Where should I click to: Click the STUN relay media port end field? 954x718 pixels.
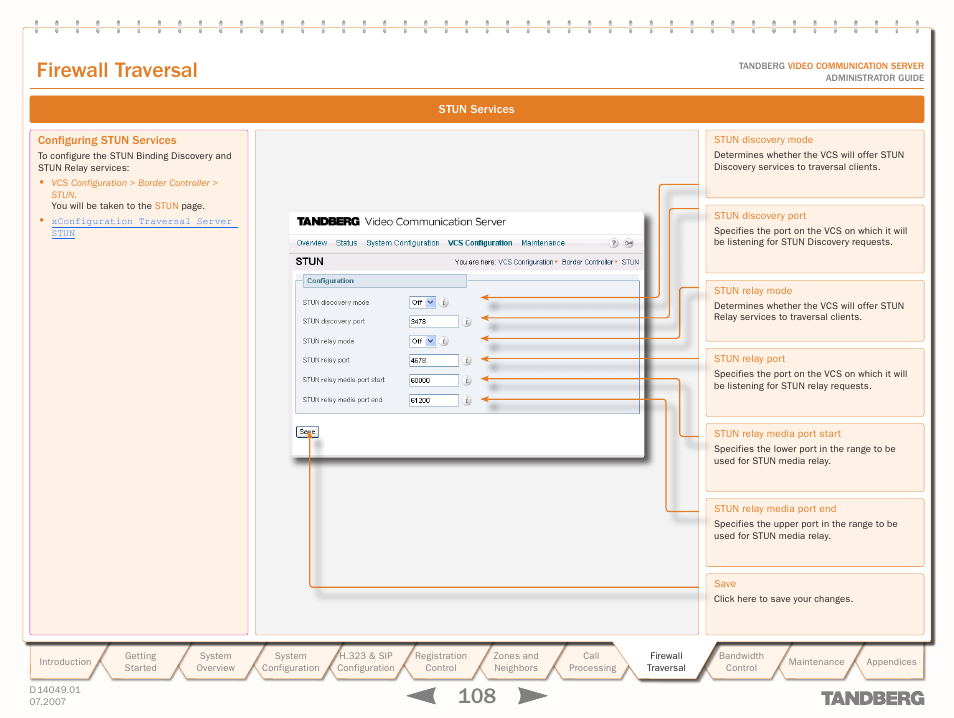click(x=434, y=400)
